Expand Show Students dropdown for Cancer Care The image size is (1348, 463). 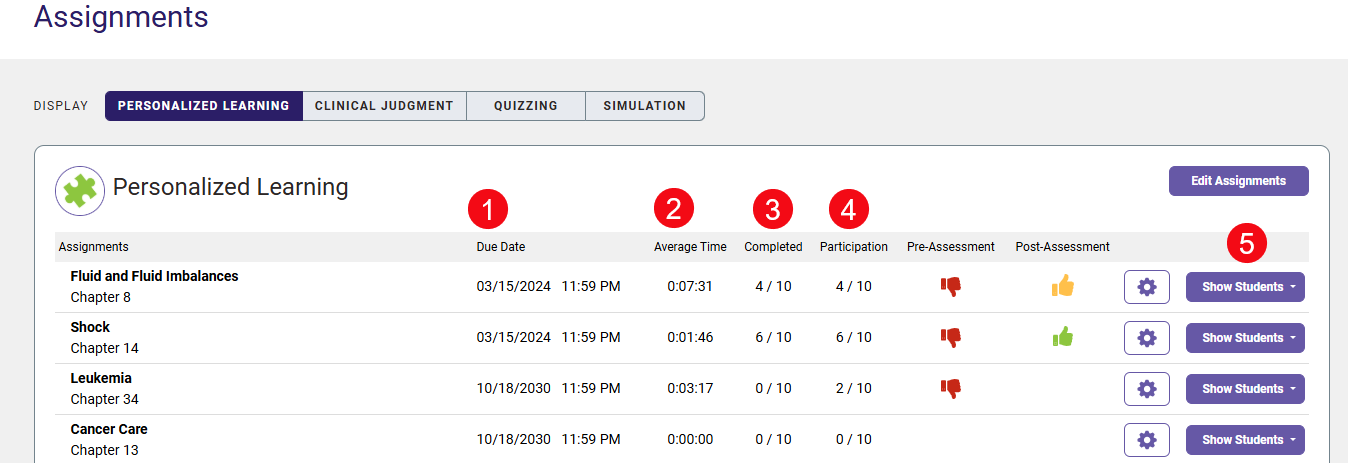(x=1245, y=440)
